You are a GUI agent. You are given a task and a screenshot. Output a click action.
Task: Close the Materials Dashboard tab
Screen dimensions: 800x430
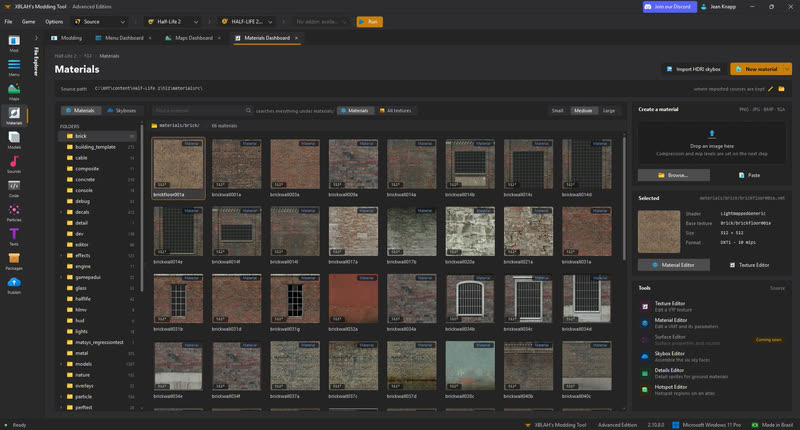(x=296, y=38)
